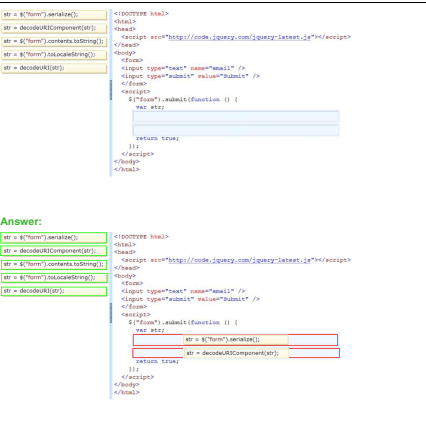Open the jquery-latest.js link in the Answer code
The image size is (426, 425).
click(239, 260)
